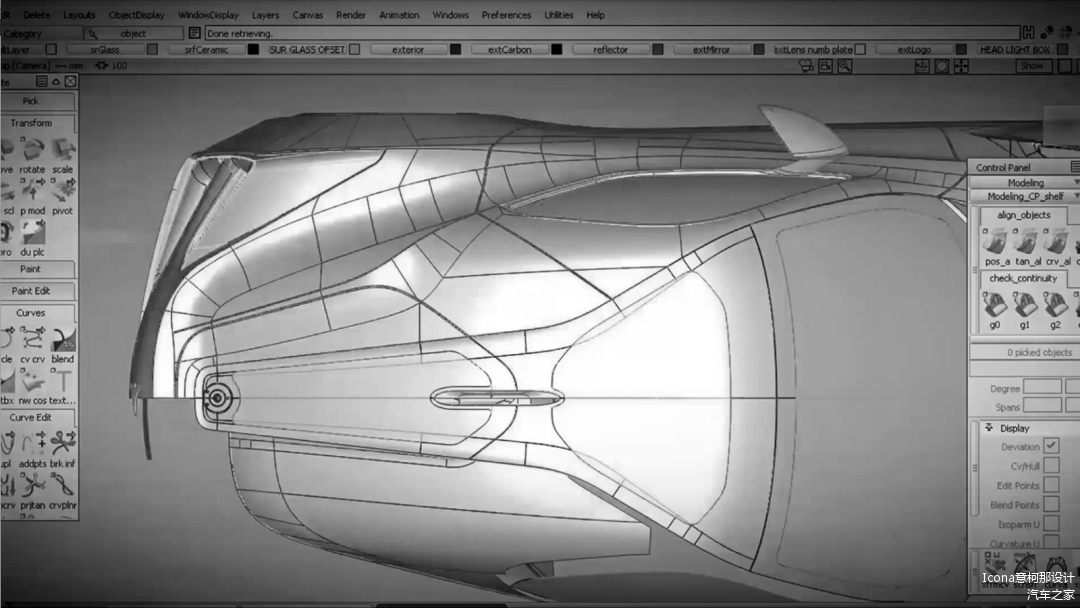
Task: Click the g2 continuity check icon
Action: 1055,306
